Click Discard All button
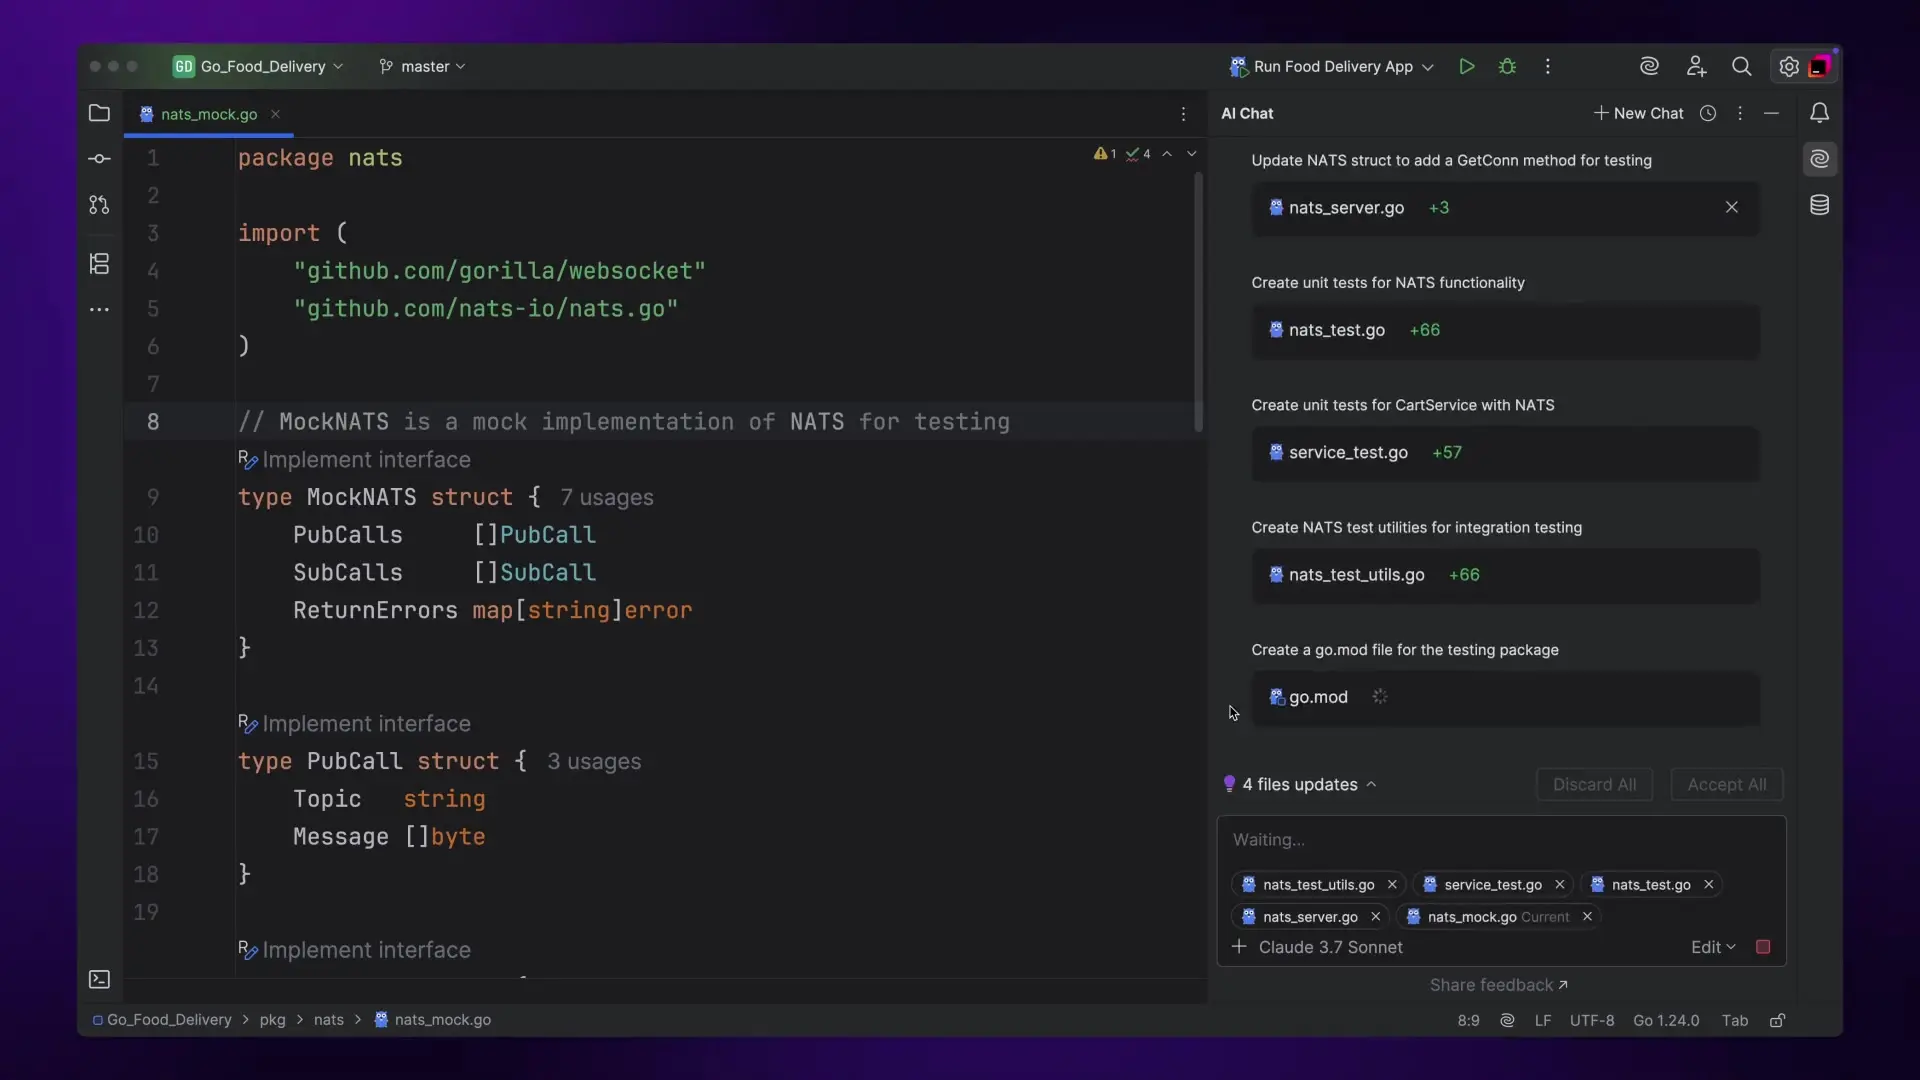This screenshot has height=1080, width=1920. pyautogui.click(x=1594, y=785)
